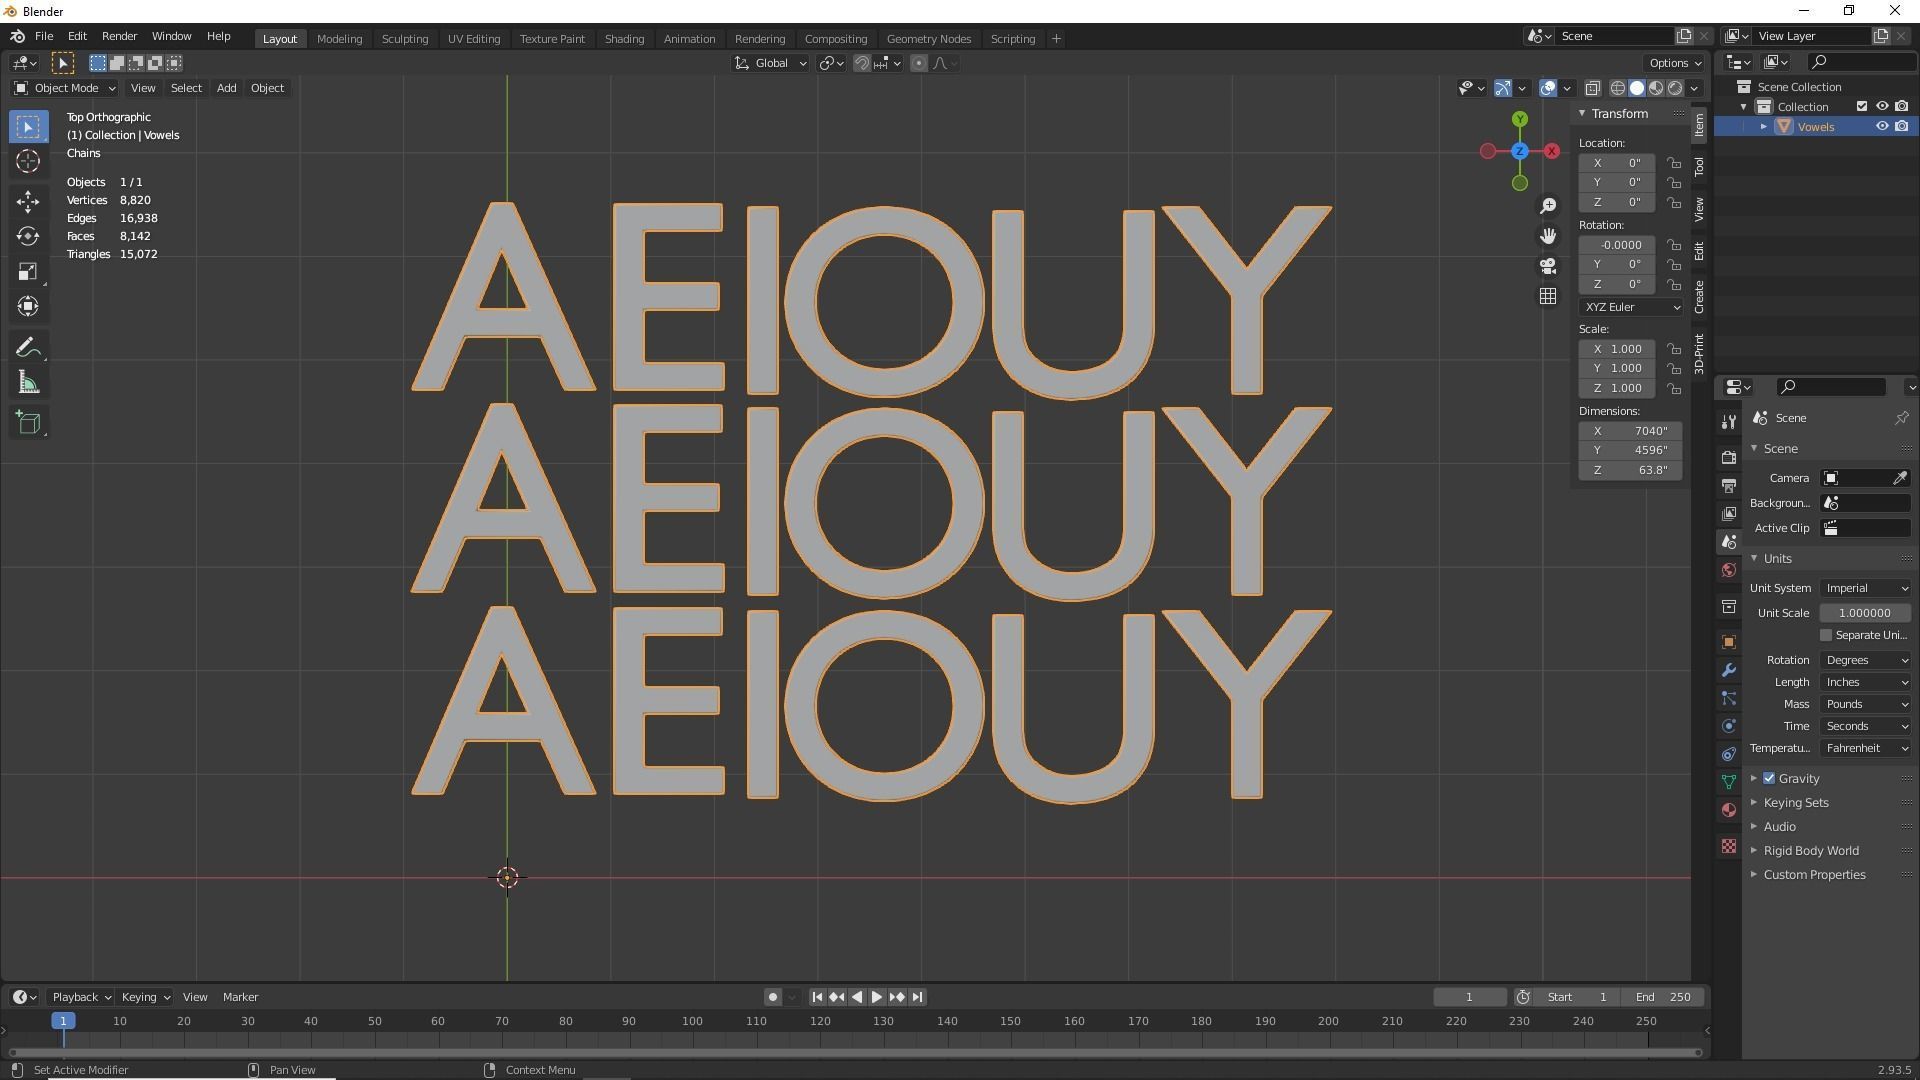
Task: Open the Unit System Imperial dropdown
Action: [1865, 588]
